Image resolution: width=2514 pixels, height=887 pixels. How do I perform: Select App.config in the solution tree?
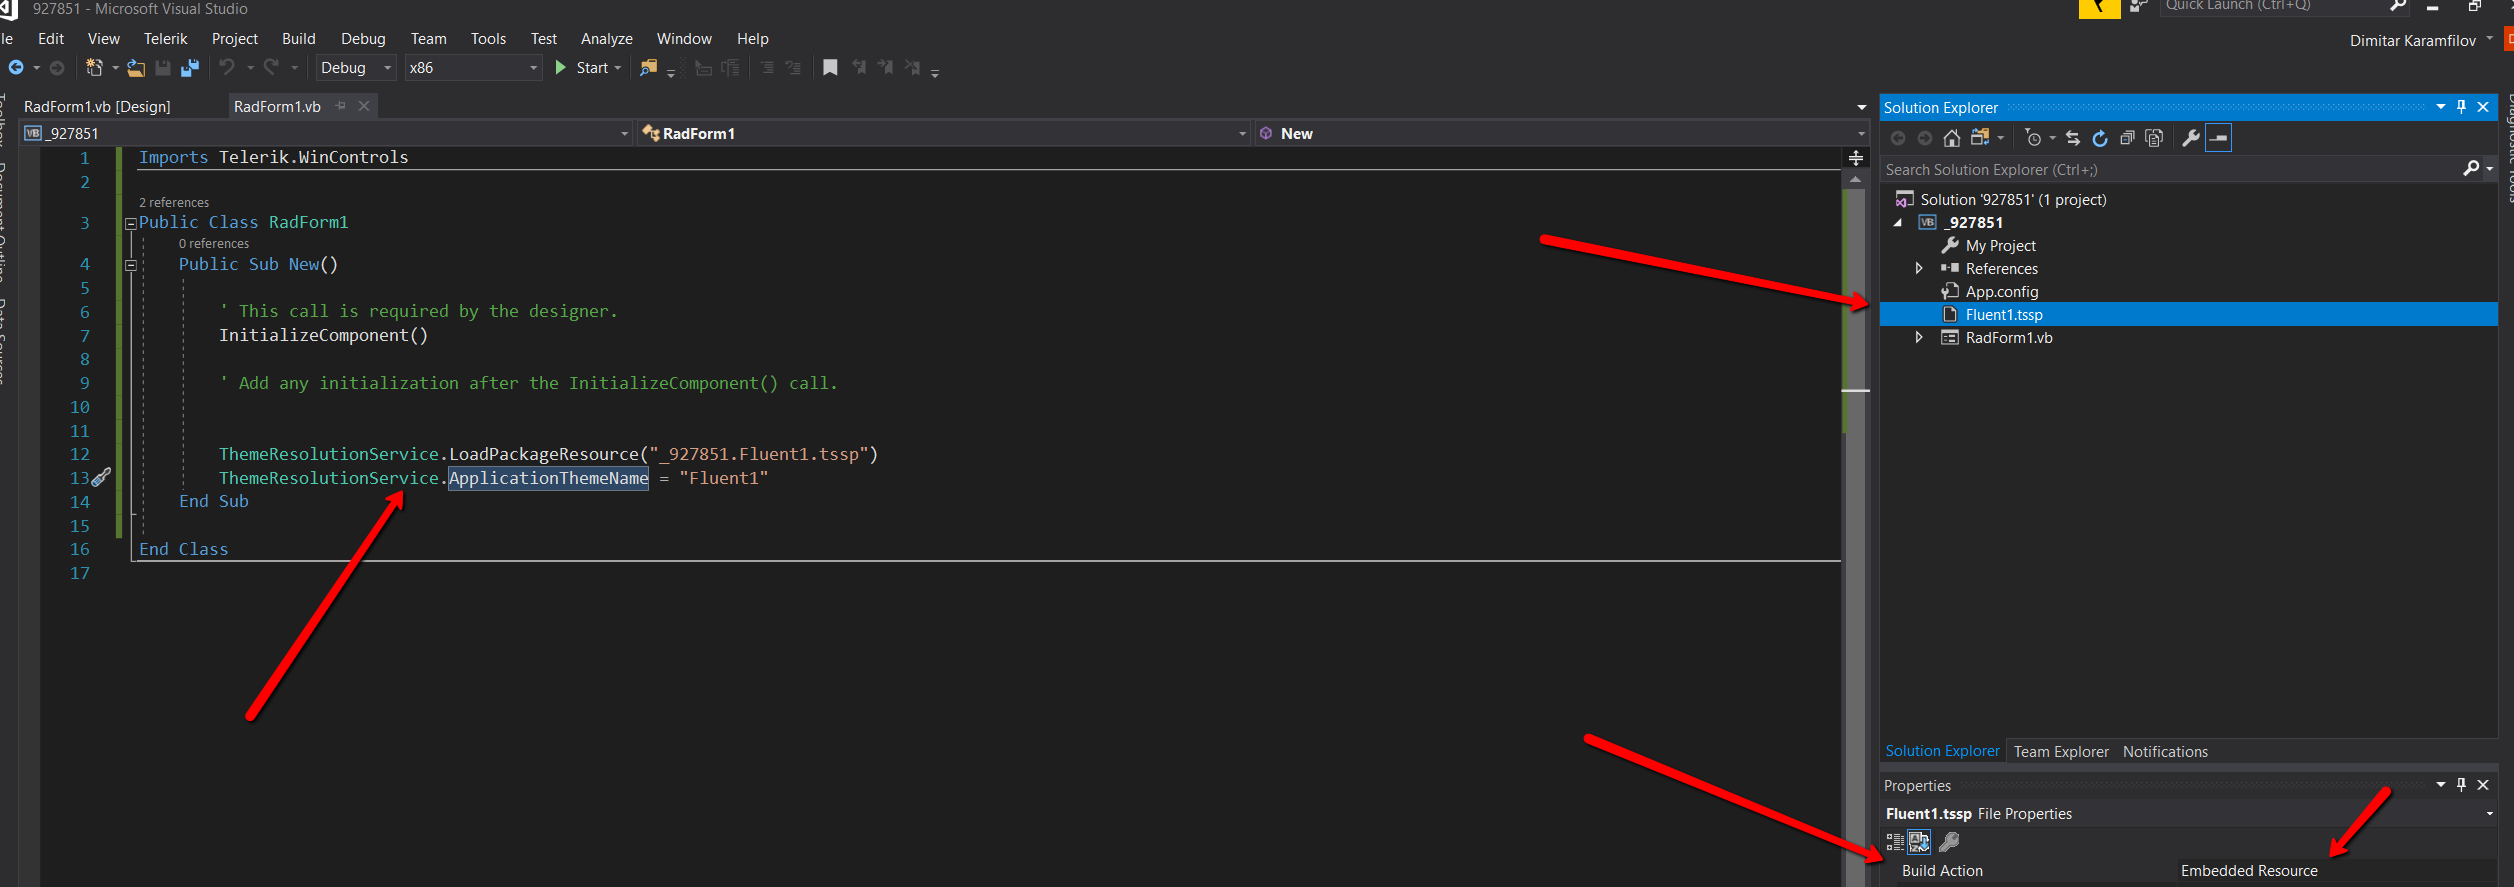(2001, 292)
